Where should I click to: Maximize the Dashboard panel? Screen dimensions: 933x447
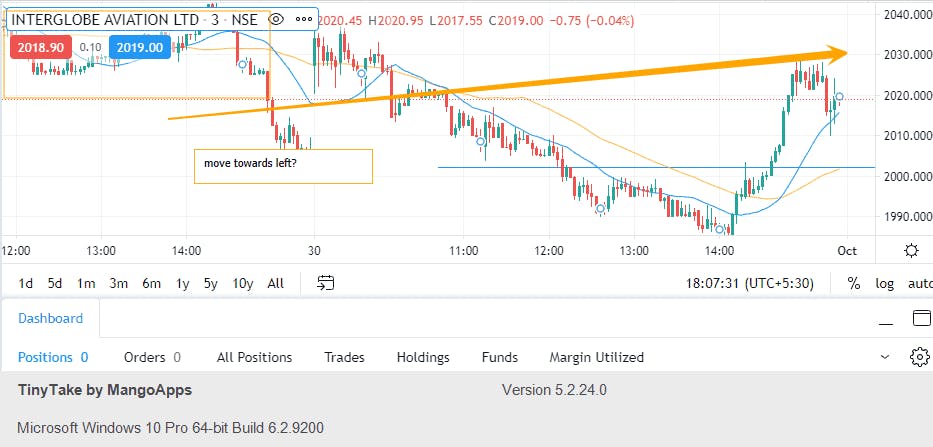[x=921, y=318]
